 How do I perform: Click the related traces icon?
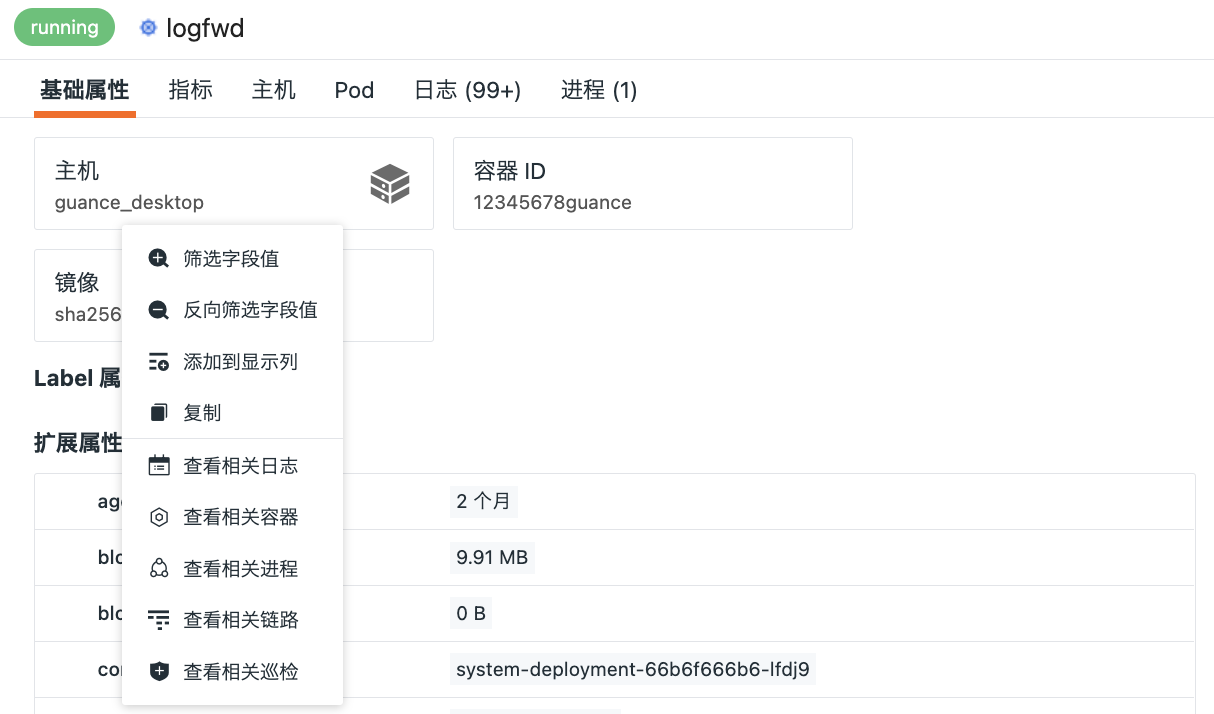coord(158,620)
